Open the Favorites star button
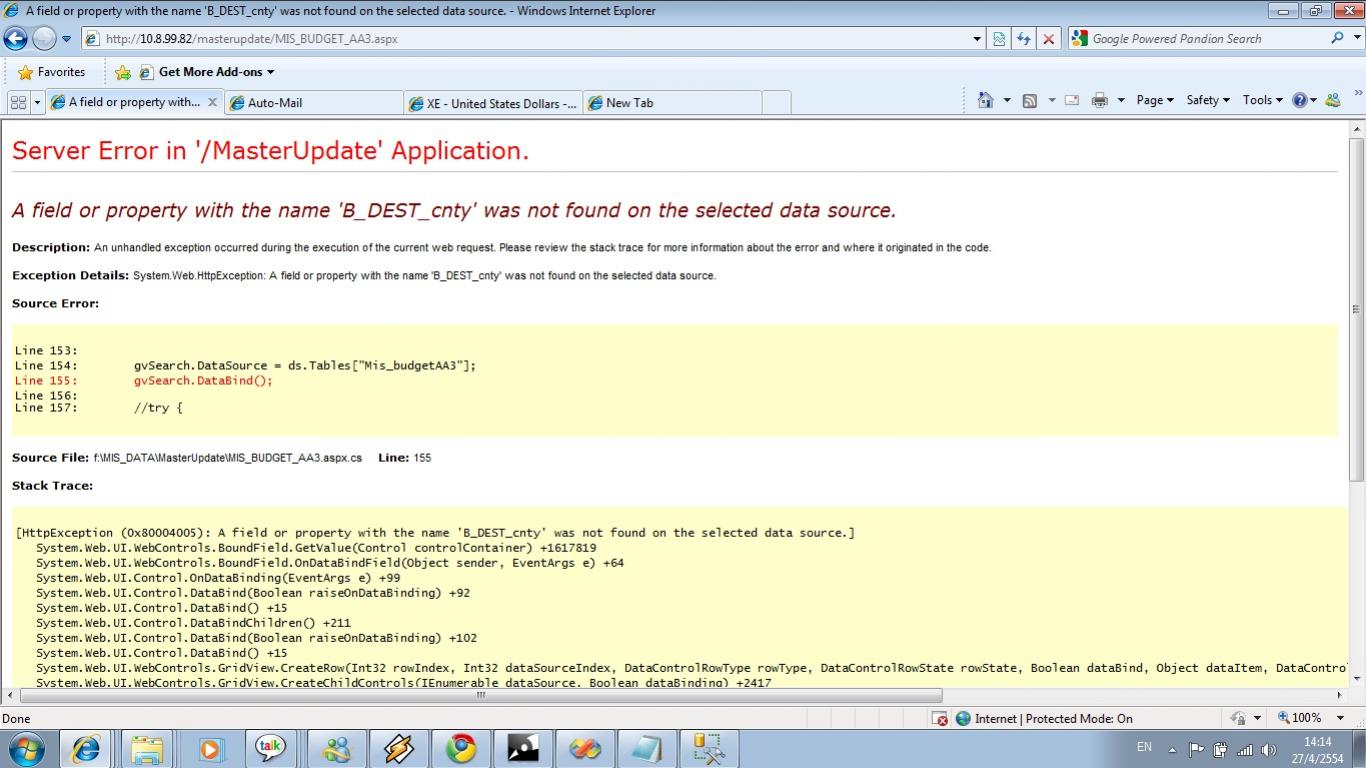Viewport: 1366px width, 768px height. point(52,72)
